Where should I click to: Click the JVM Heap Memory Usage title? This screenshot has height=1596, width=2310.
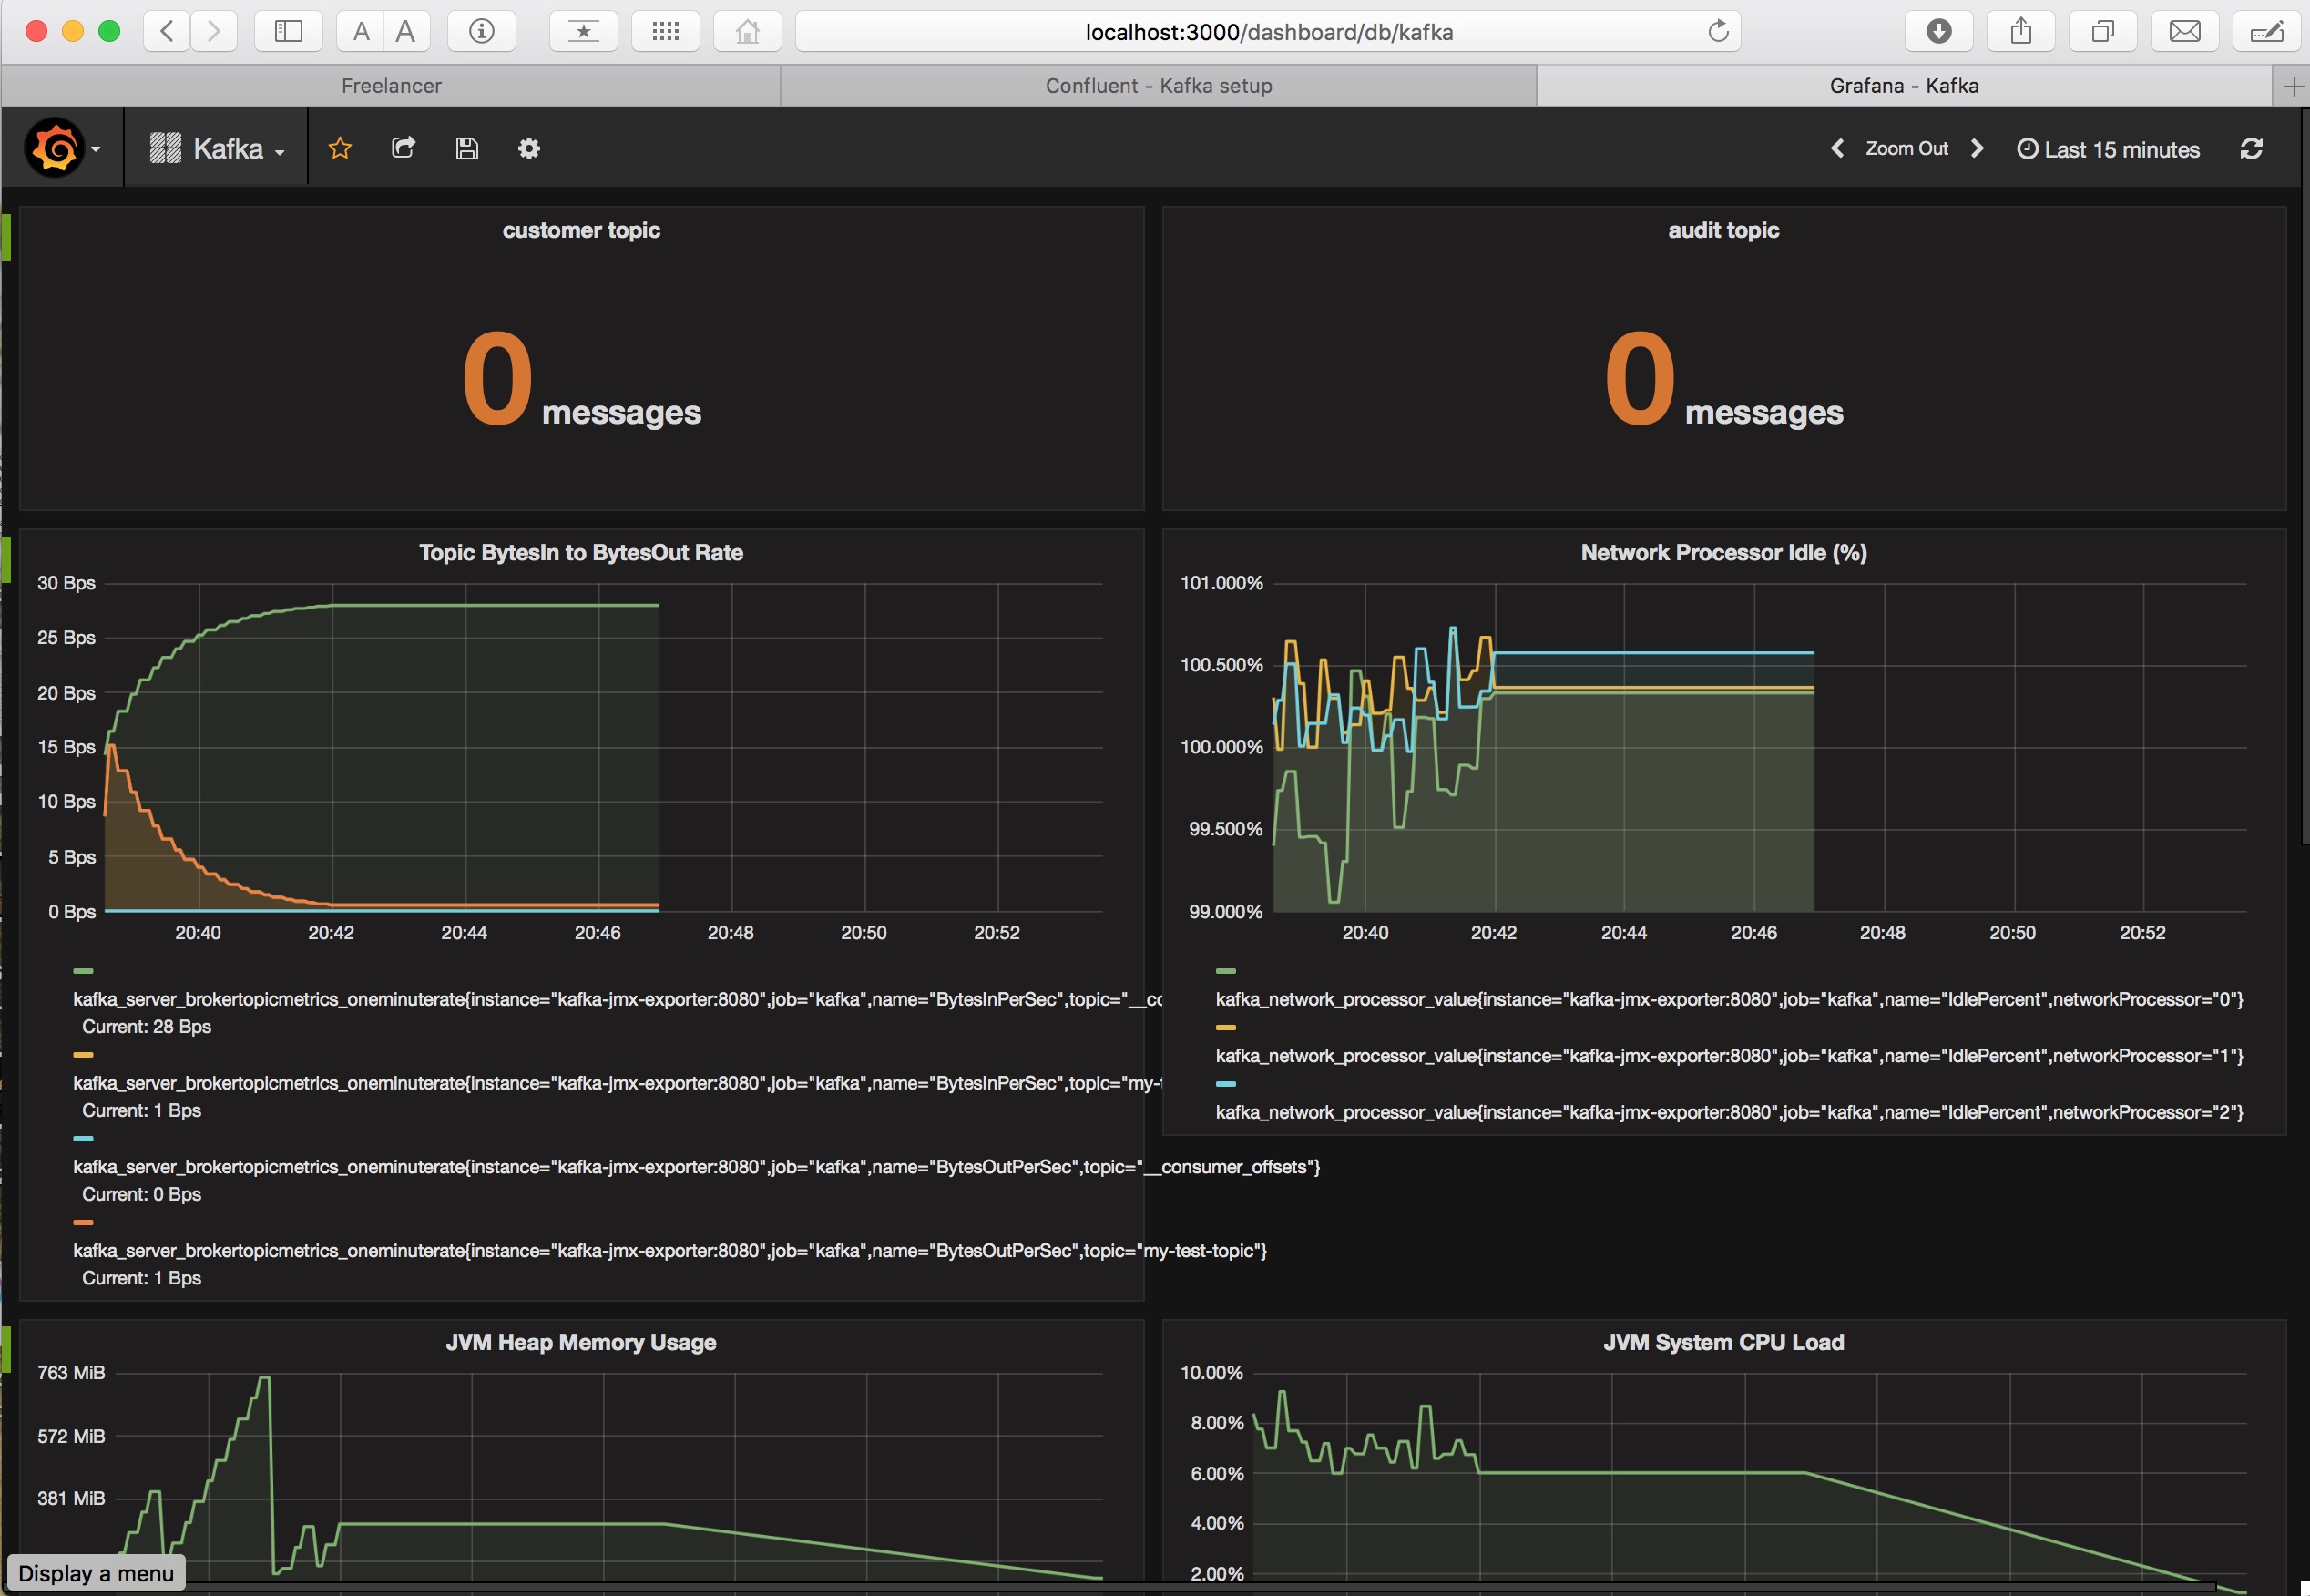[x=580, y=1342]
